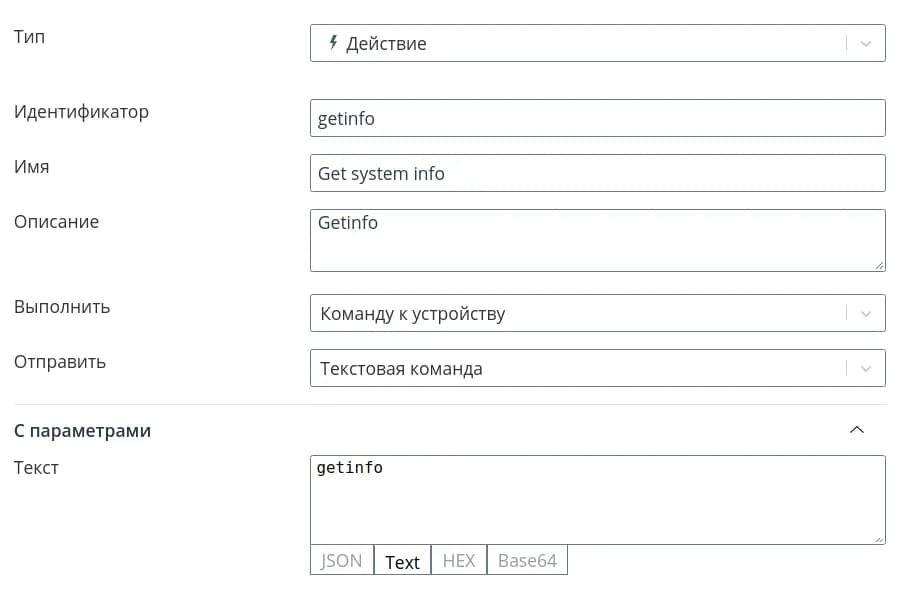903x594 pixels.
Task: Click the 'Текстовая команда' value text
Action: [401, 368]
